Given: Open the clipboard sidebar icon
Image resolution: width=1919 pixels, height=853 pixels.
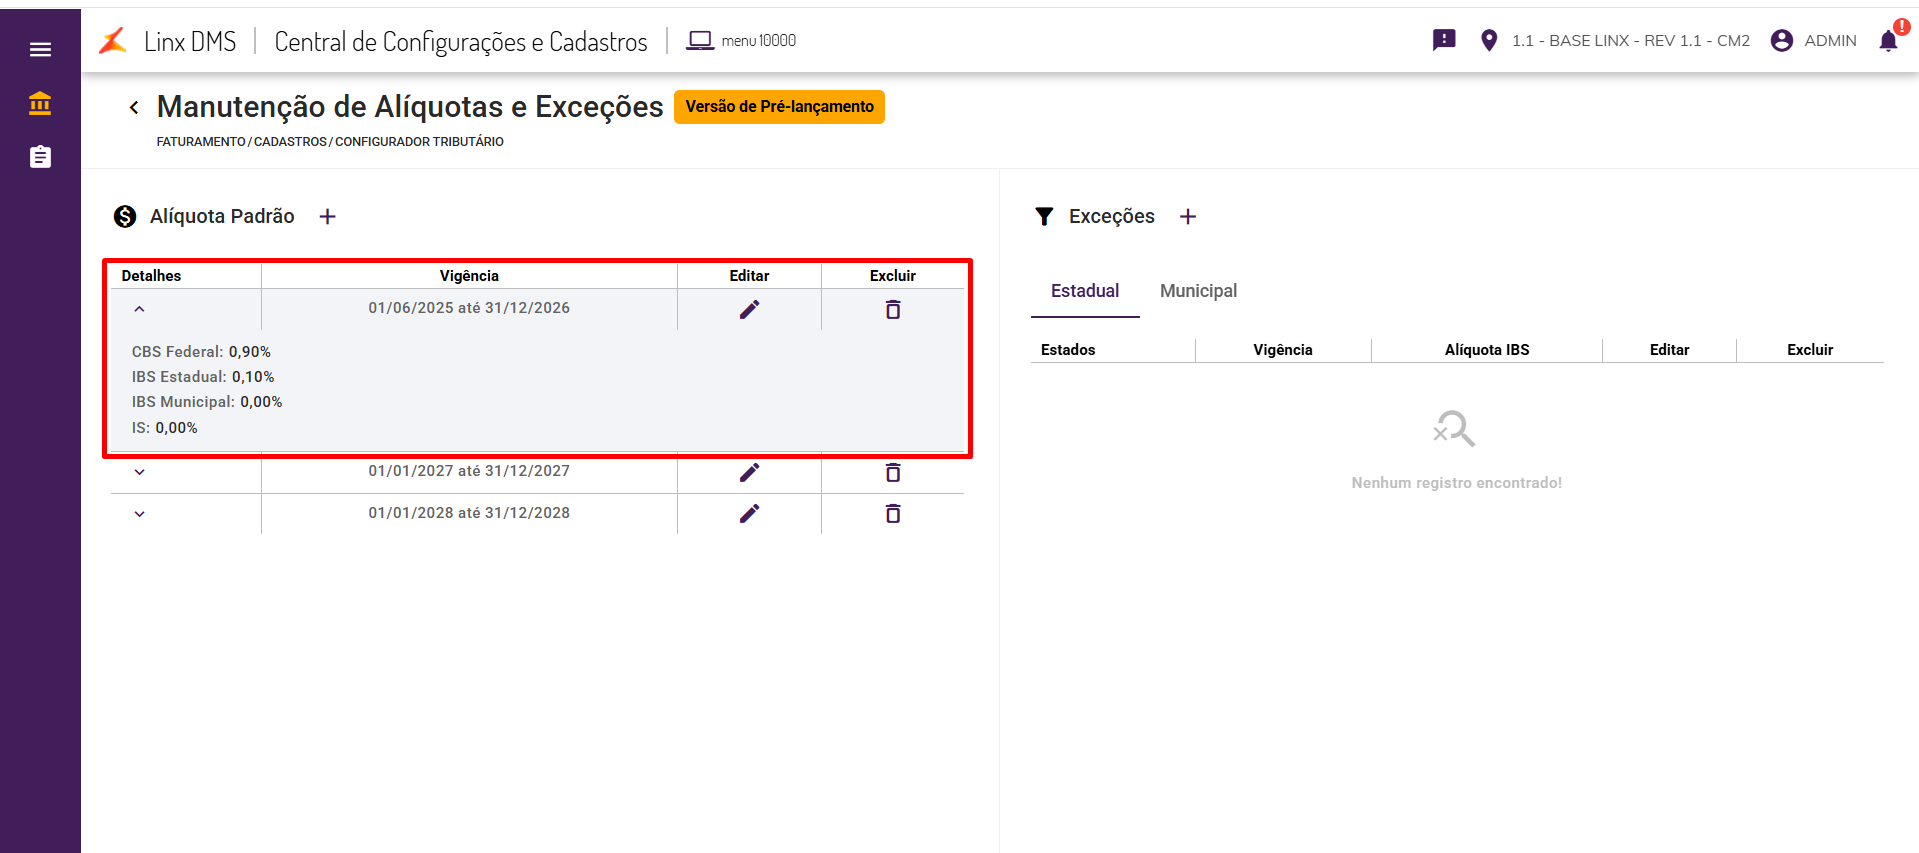Looking at the screenshot, I should 40,157.
